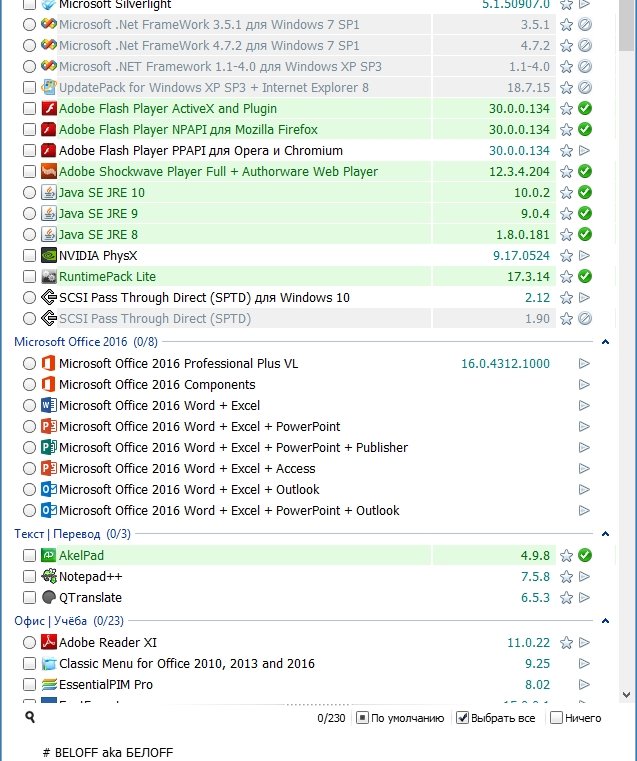Click the play arrow for Office 2016 Word + Excel + PowerPoint + Outlook
This screenshot has height=761, width=637.
click(x=585, y=510)
